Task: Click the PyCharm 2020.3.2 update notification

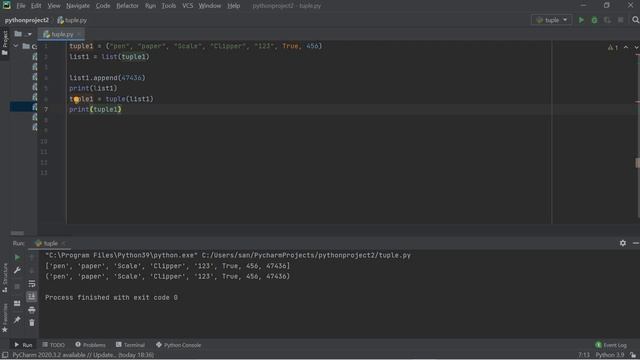Action: pyautogui.click(x=83, y=355)
